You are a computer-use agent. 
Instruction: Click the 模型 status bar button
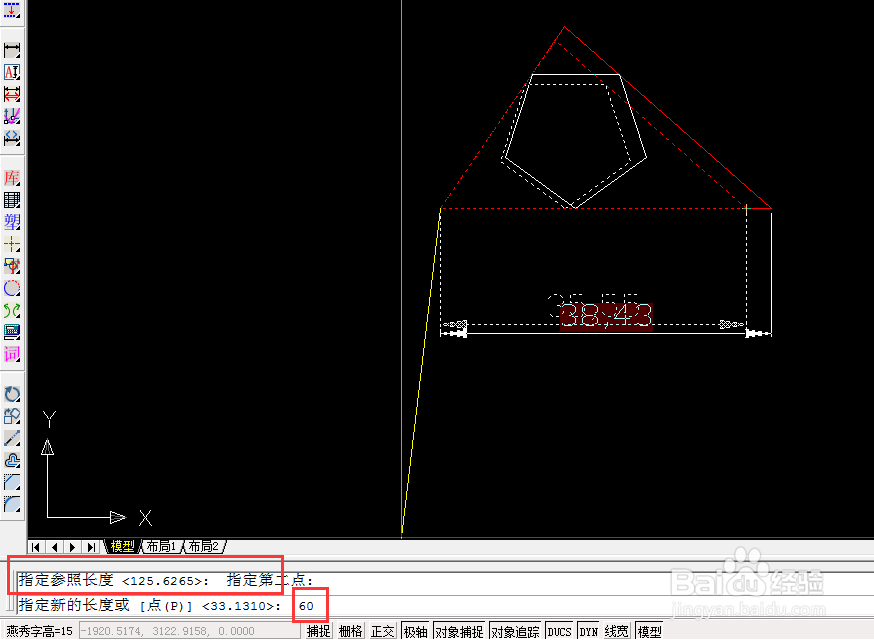[649, 631]
